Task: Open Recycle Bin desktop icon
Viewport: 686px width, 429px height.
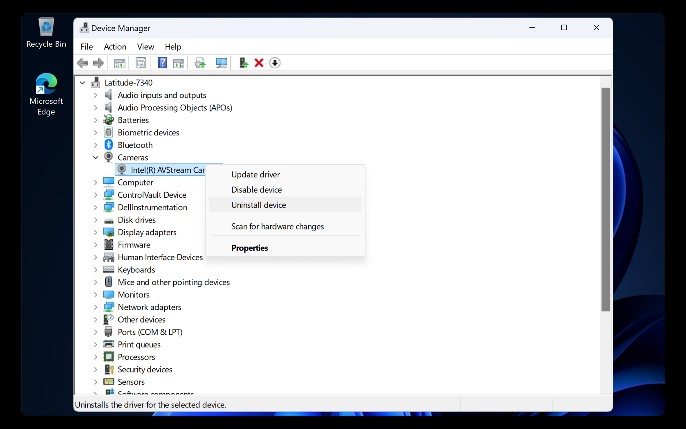Action: click(46, 33)
